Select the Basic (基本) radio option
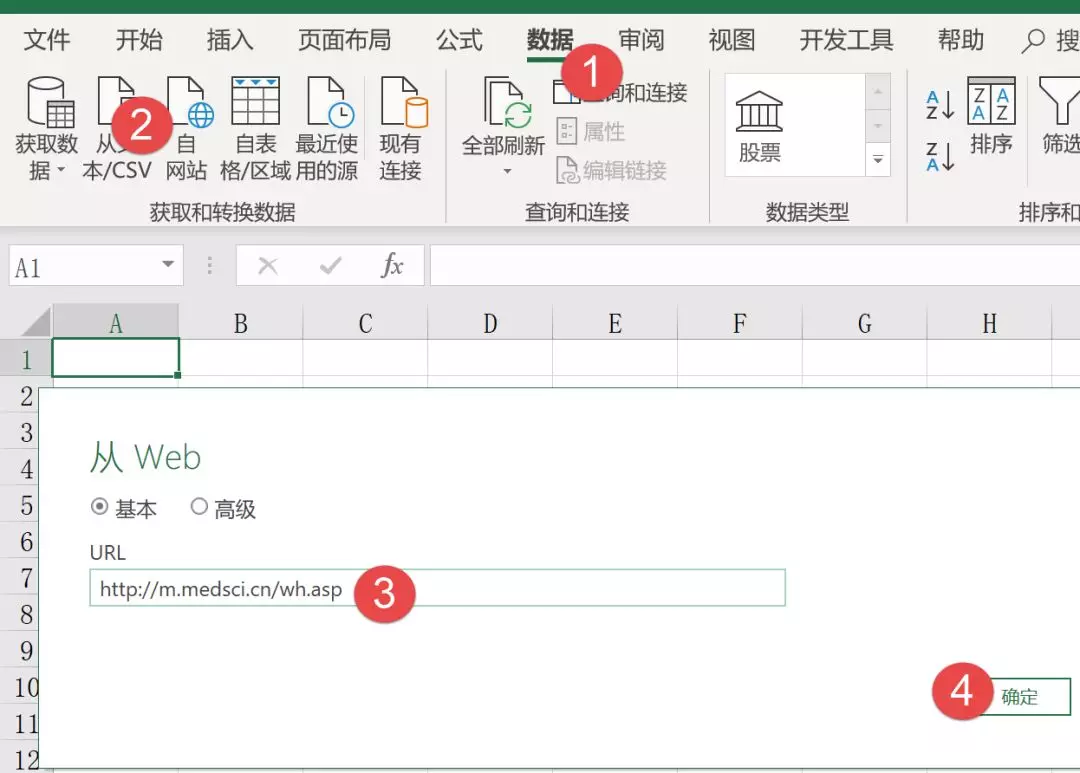Image resolution: width=1080 pixels, height=773 pixels. click(x=99, y=506)
